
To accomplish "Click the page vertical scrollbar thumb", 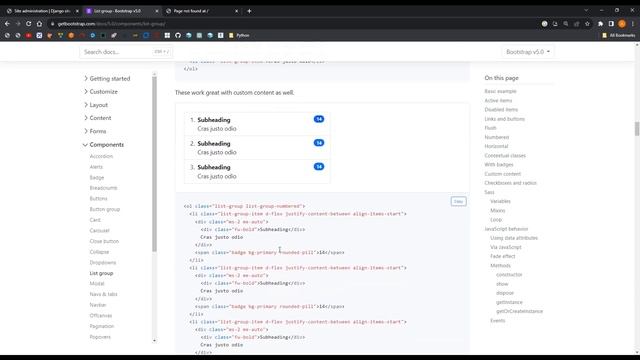I will tap(637, 129).
